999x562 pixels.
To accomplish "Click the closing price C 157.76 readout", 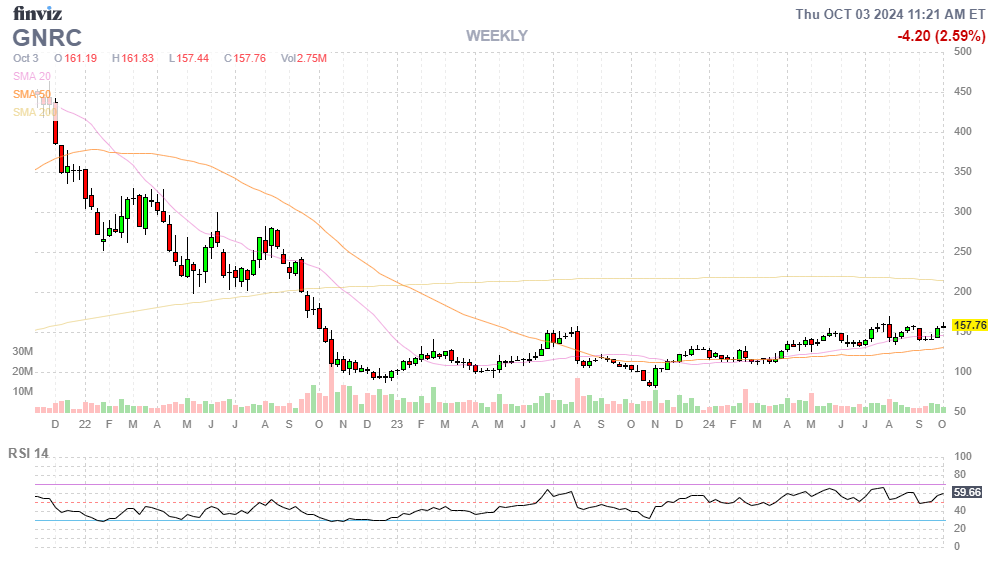I will 245,58.
